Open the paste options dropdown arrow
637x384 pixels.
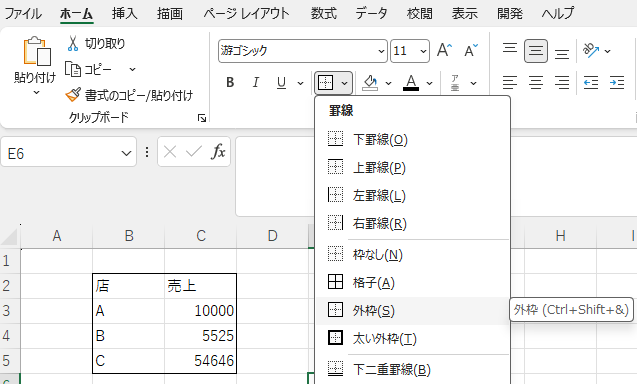tap(36, 93)
